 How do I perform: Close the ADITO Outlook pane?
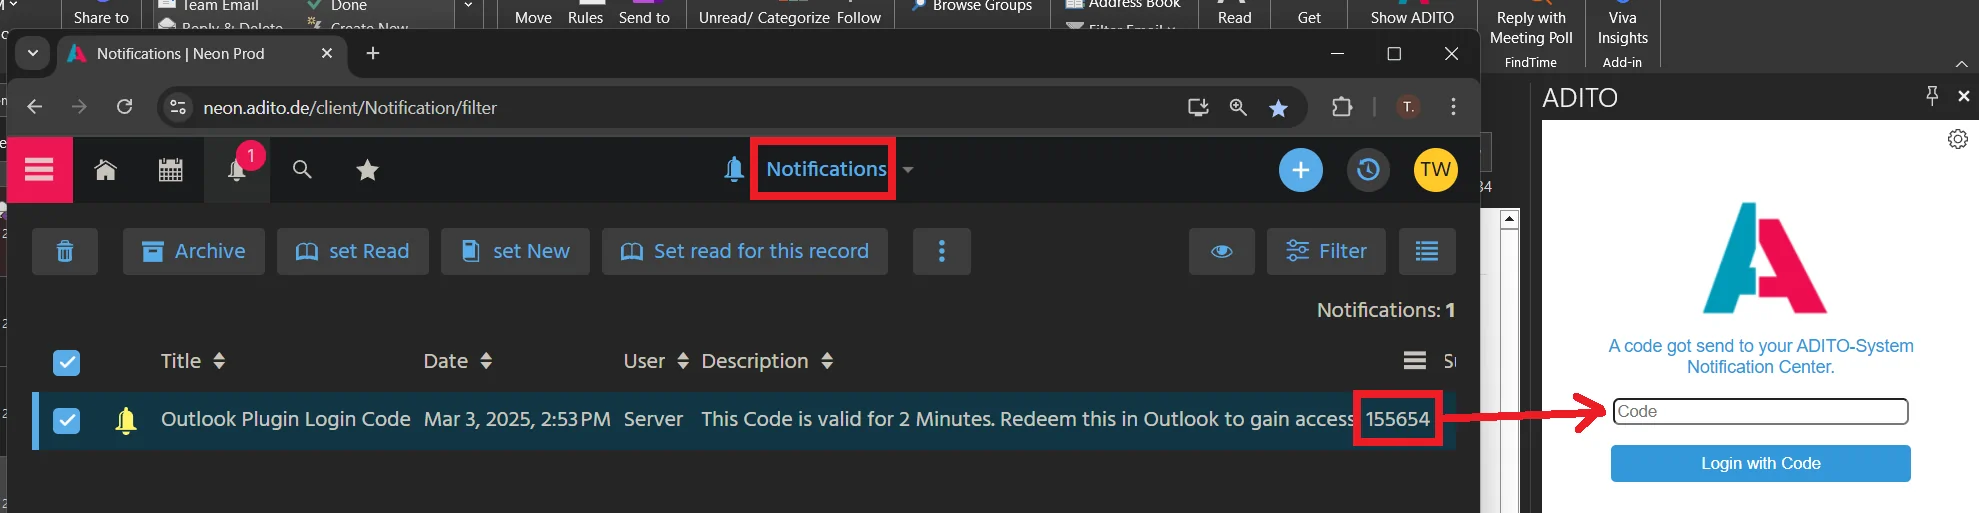click(1964, 96)
